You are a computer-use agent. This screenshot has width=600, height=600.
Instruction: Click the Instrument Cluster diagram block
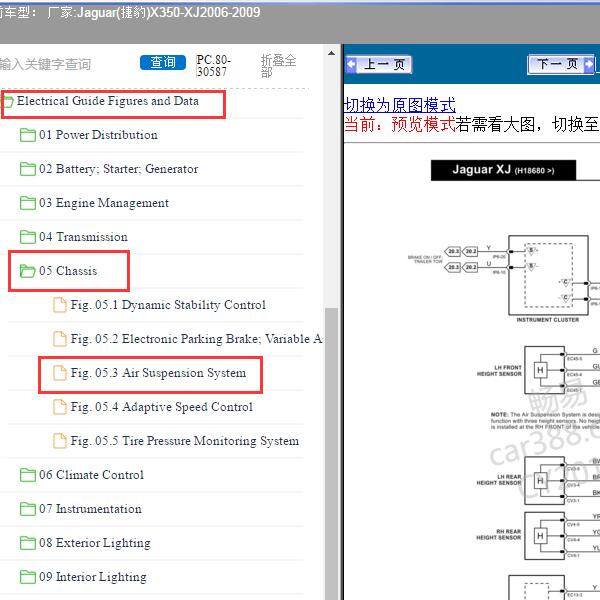coord(548,275)
